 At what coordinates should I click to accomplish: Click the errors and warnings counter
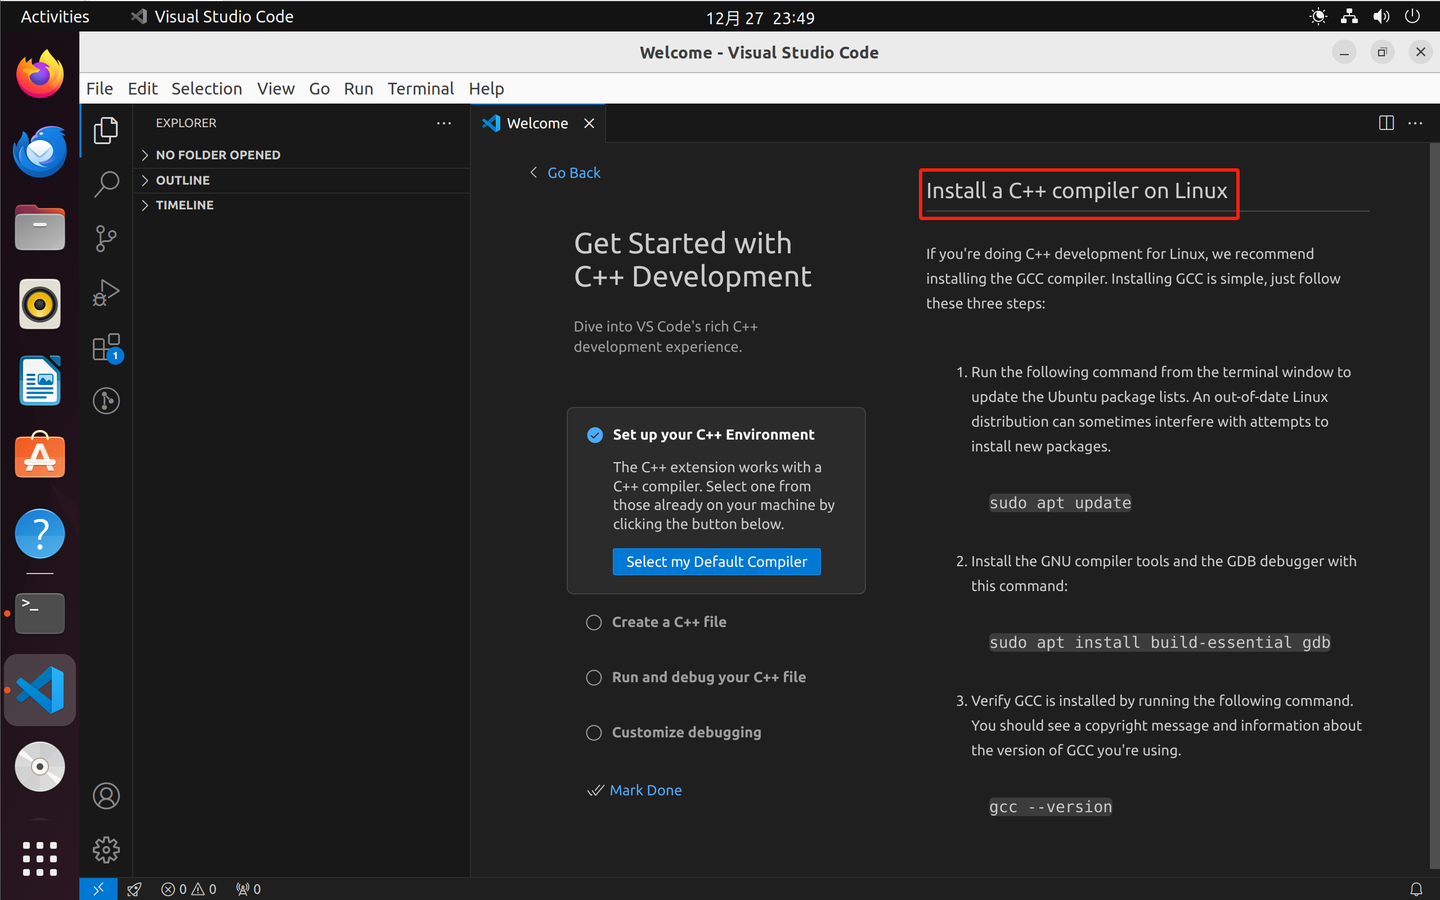pos(188,888)
